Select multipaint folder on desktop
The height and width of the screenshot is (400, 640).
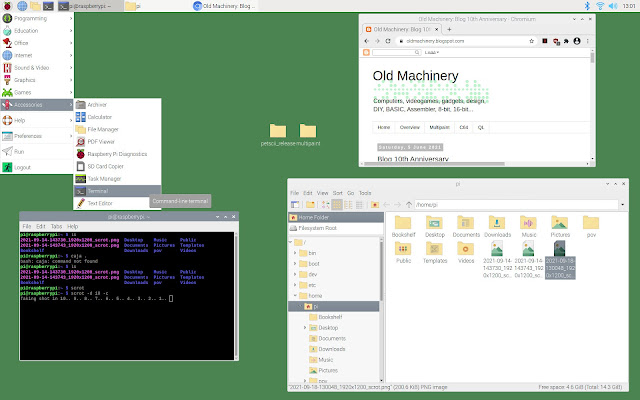pyautogui.click(x=308, y=135)
